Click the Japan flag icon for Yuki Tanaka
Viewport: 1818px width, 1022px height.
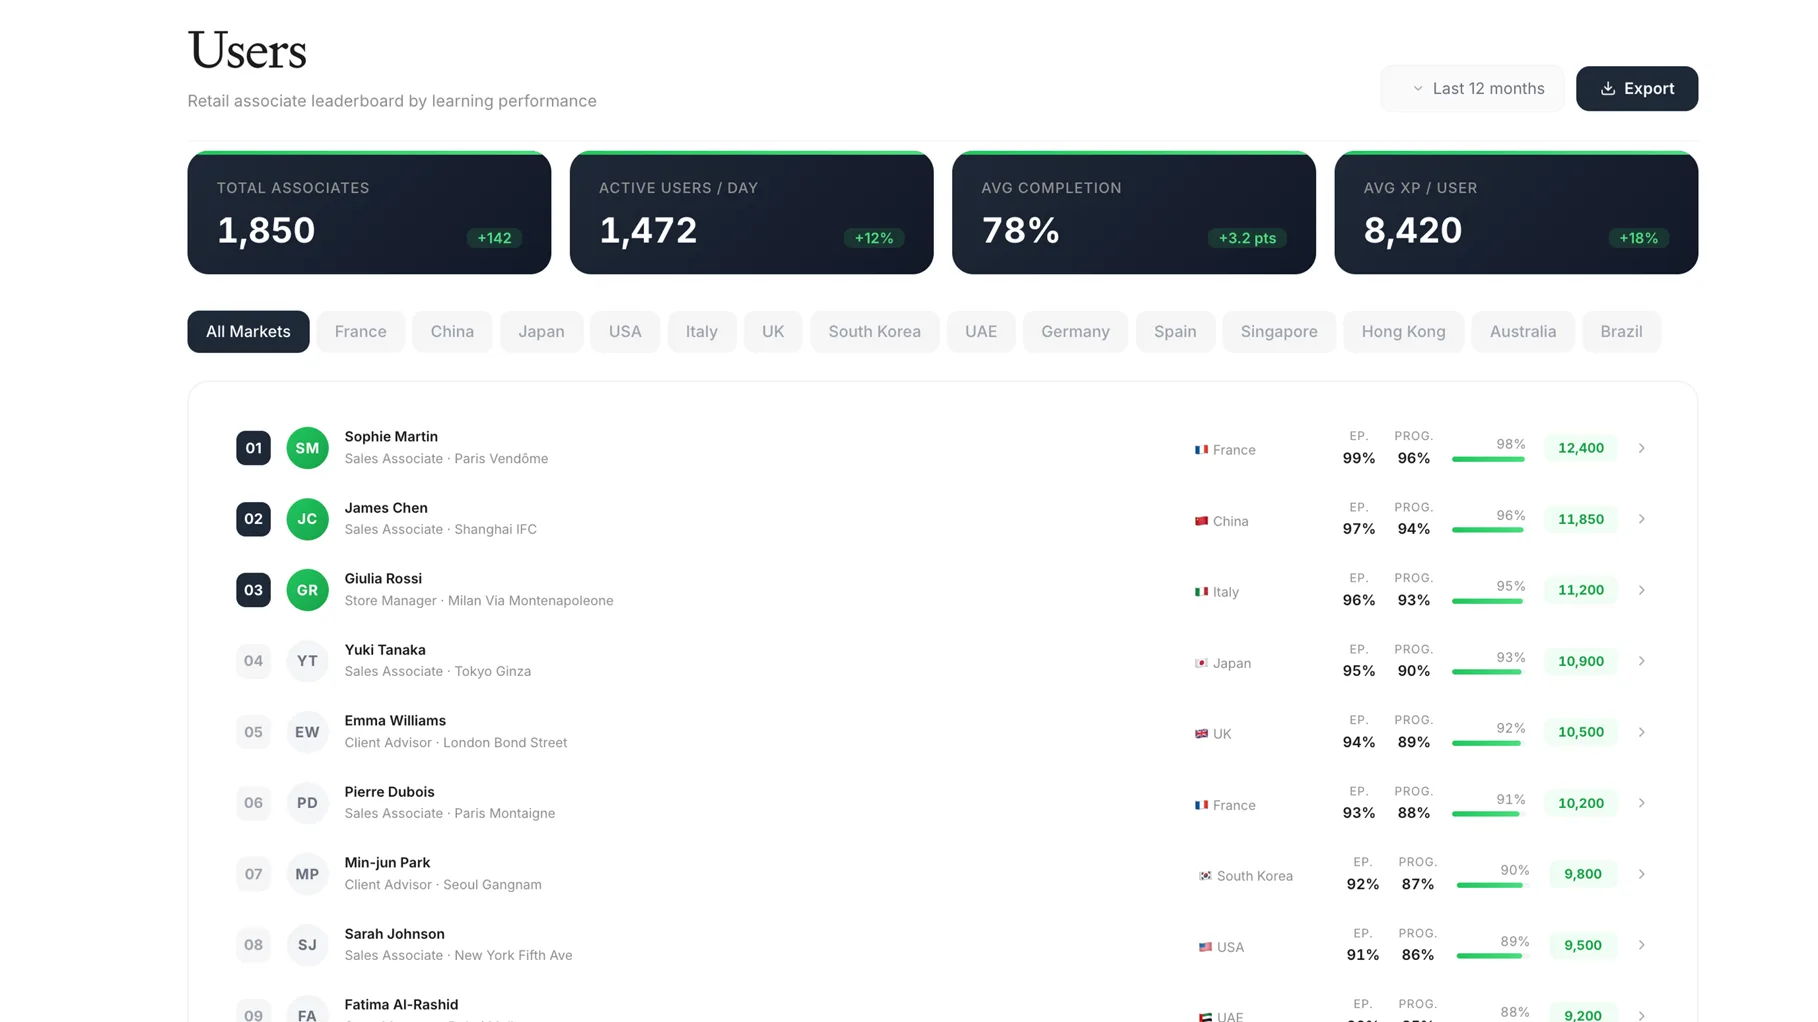click(1201, 663)
